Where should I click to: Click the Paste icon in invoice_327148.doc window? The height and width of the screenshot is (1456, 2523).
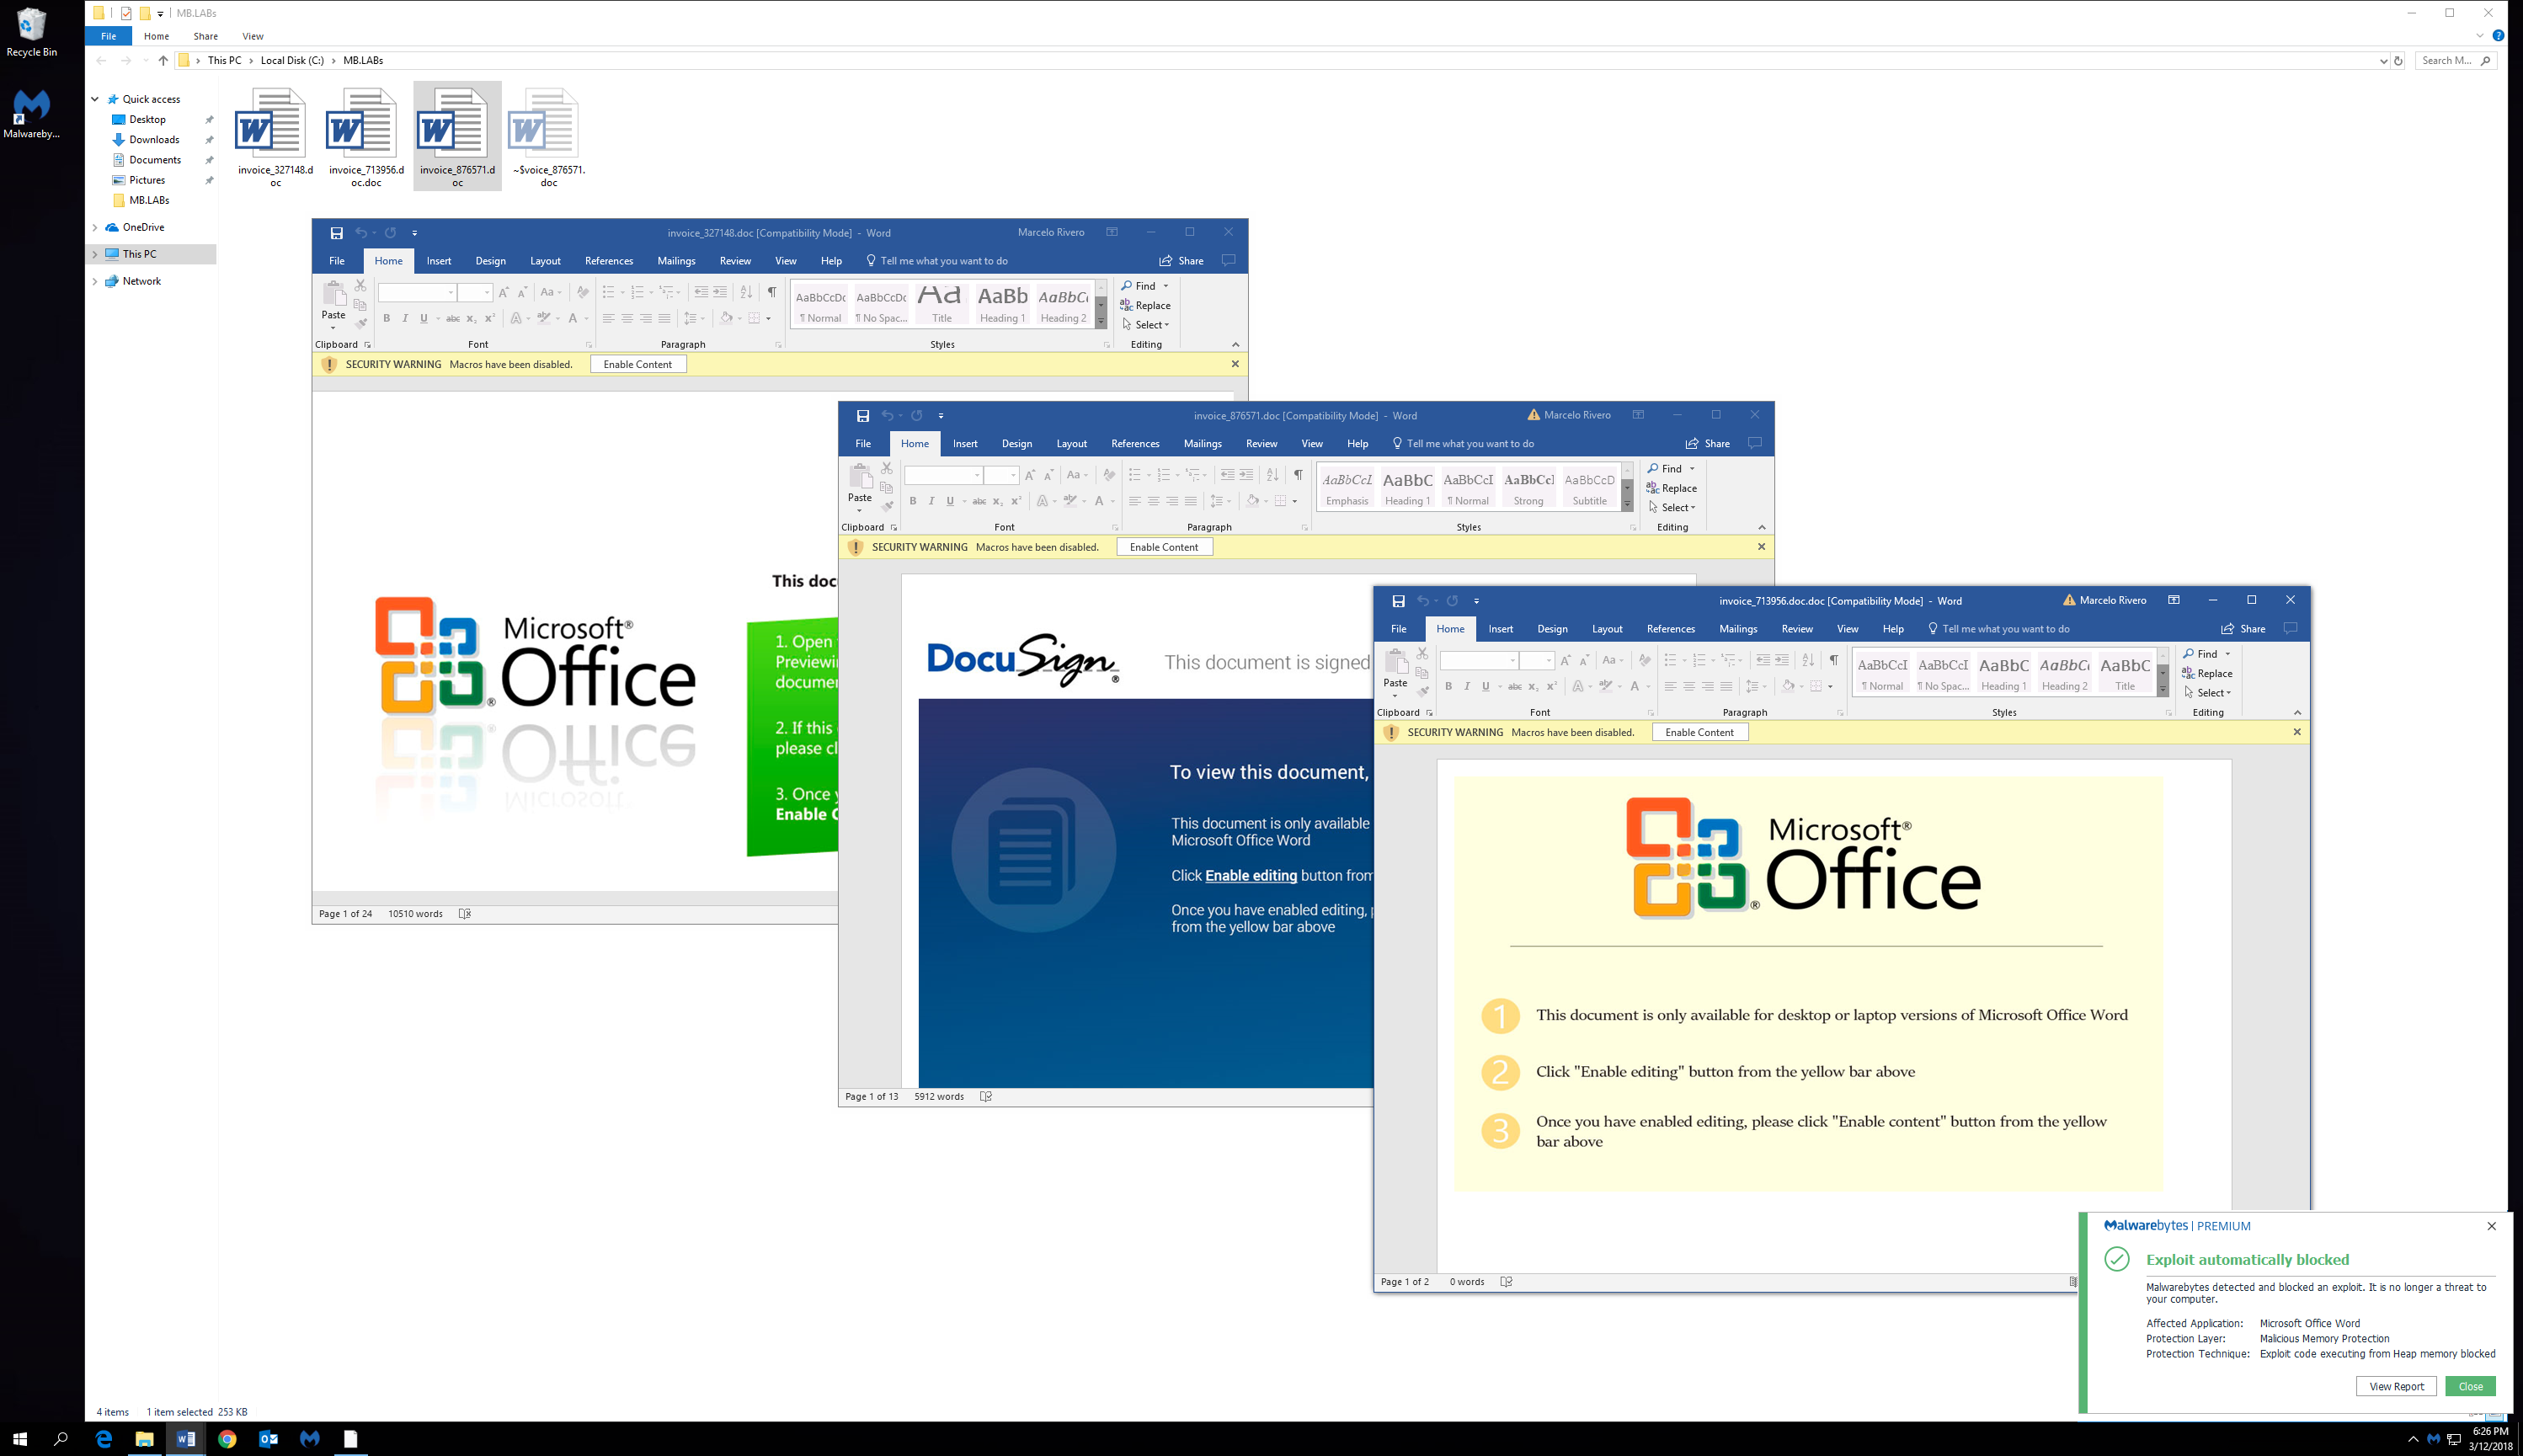pos(333,295)
